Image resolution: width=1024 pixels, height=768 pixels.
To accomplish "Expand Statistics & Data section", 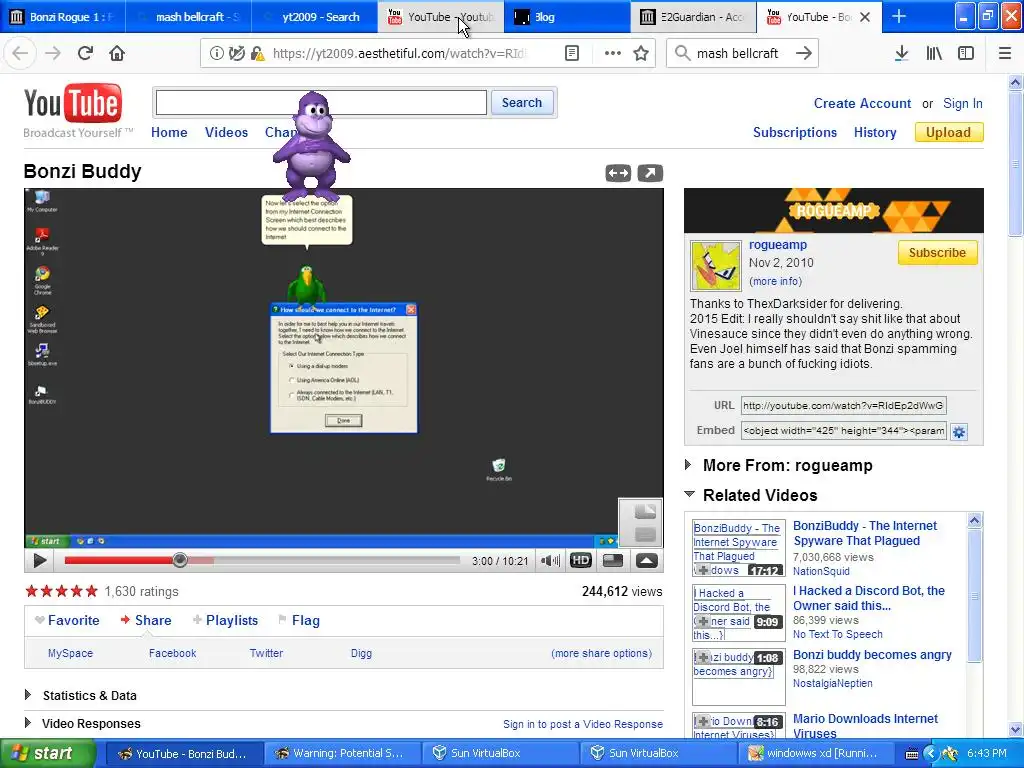I will tap(28, 695).
